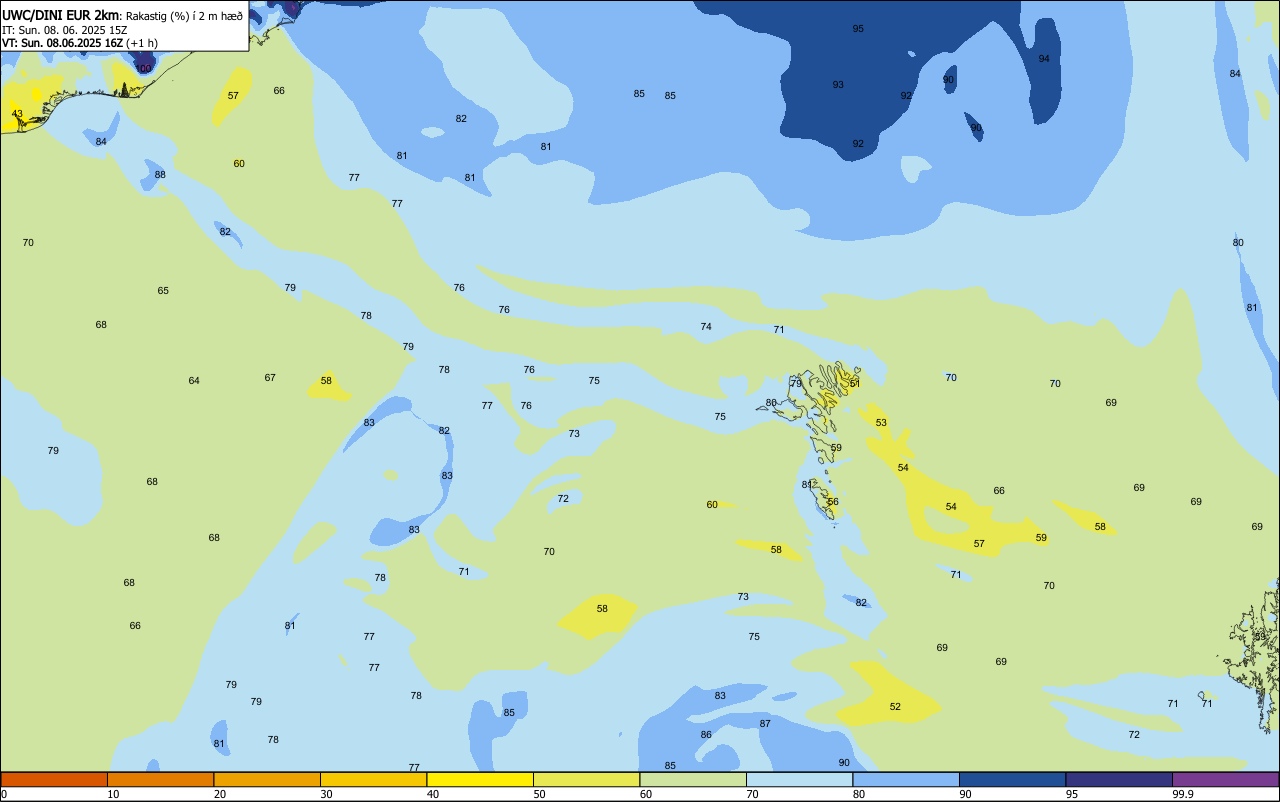This screenshot has height=802, width=1280.
Task: Click the value 51 over the islands
Action: pos(854,383)
